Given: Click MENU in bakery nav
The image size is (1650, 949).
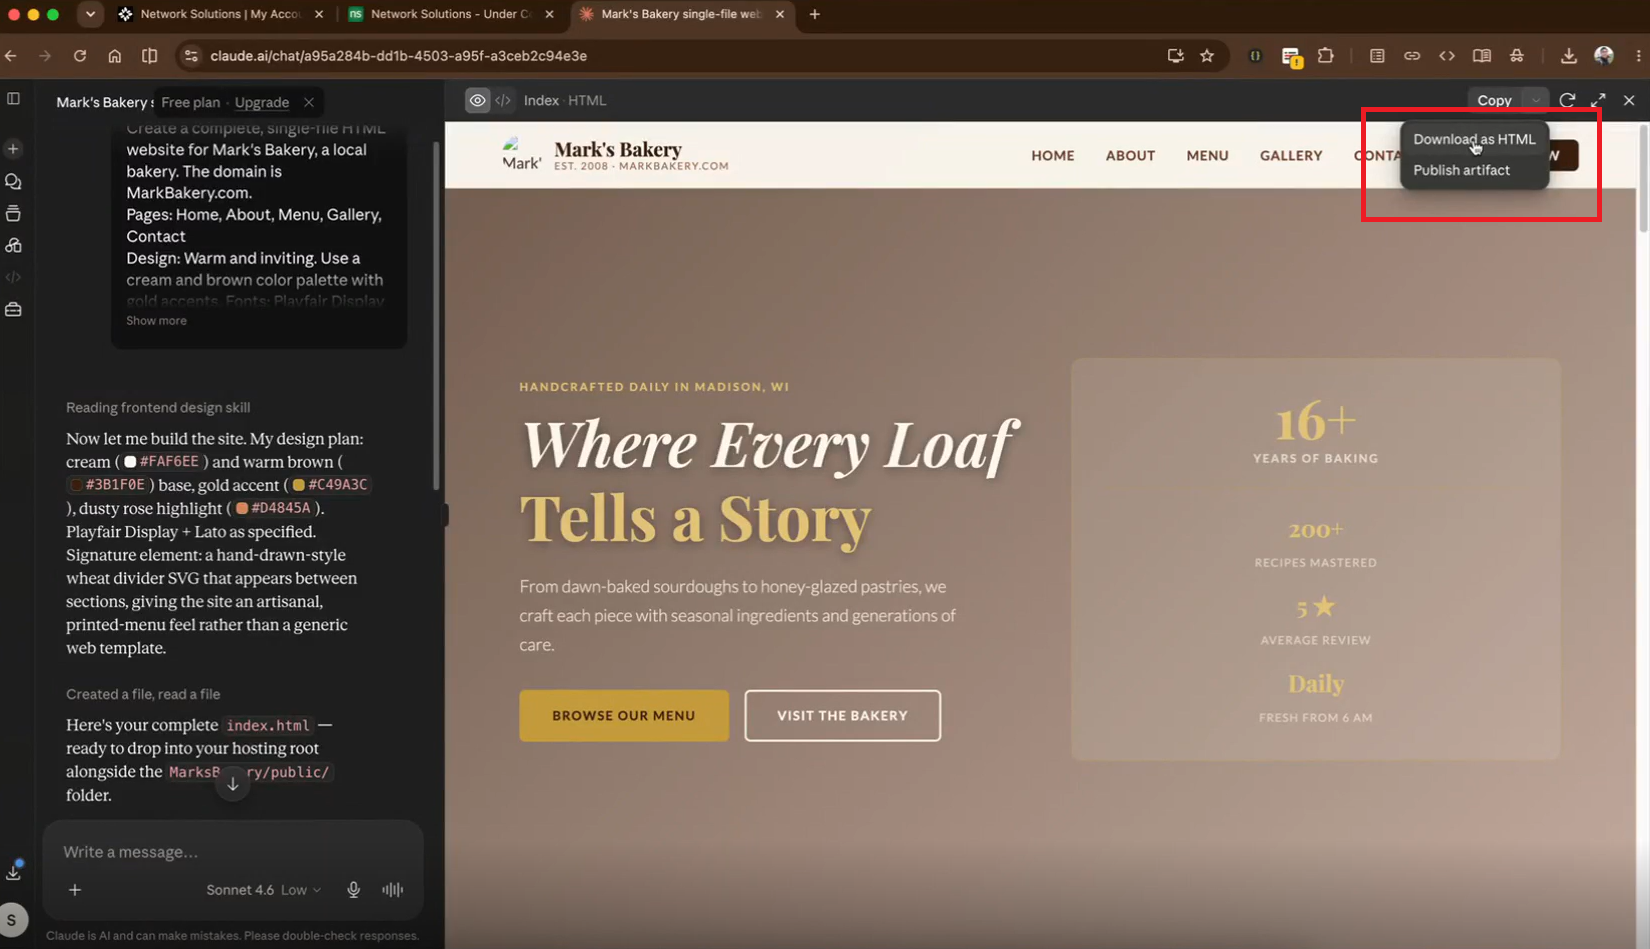Looking at the screenshot, I should 1207,156.
